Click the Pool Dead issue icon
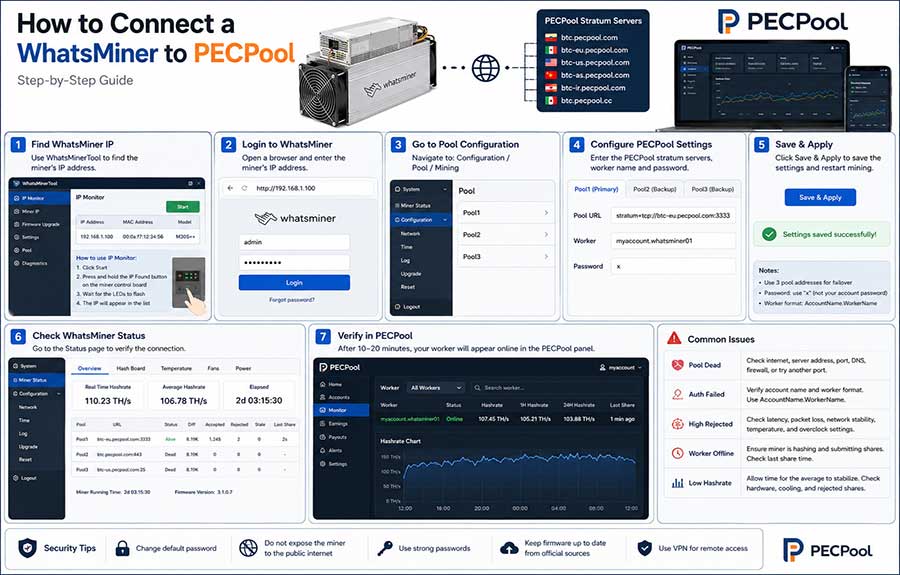The height and width of the screenshot is (575, 900). click(677, 365)
